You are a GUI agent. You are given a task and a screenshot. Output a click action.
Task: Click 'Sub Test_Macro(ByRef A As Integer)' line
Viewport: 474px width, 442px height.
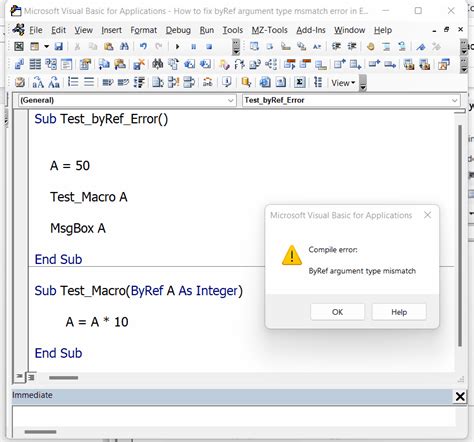[x=138, y=291]
